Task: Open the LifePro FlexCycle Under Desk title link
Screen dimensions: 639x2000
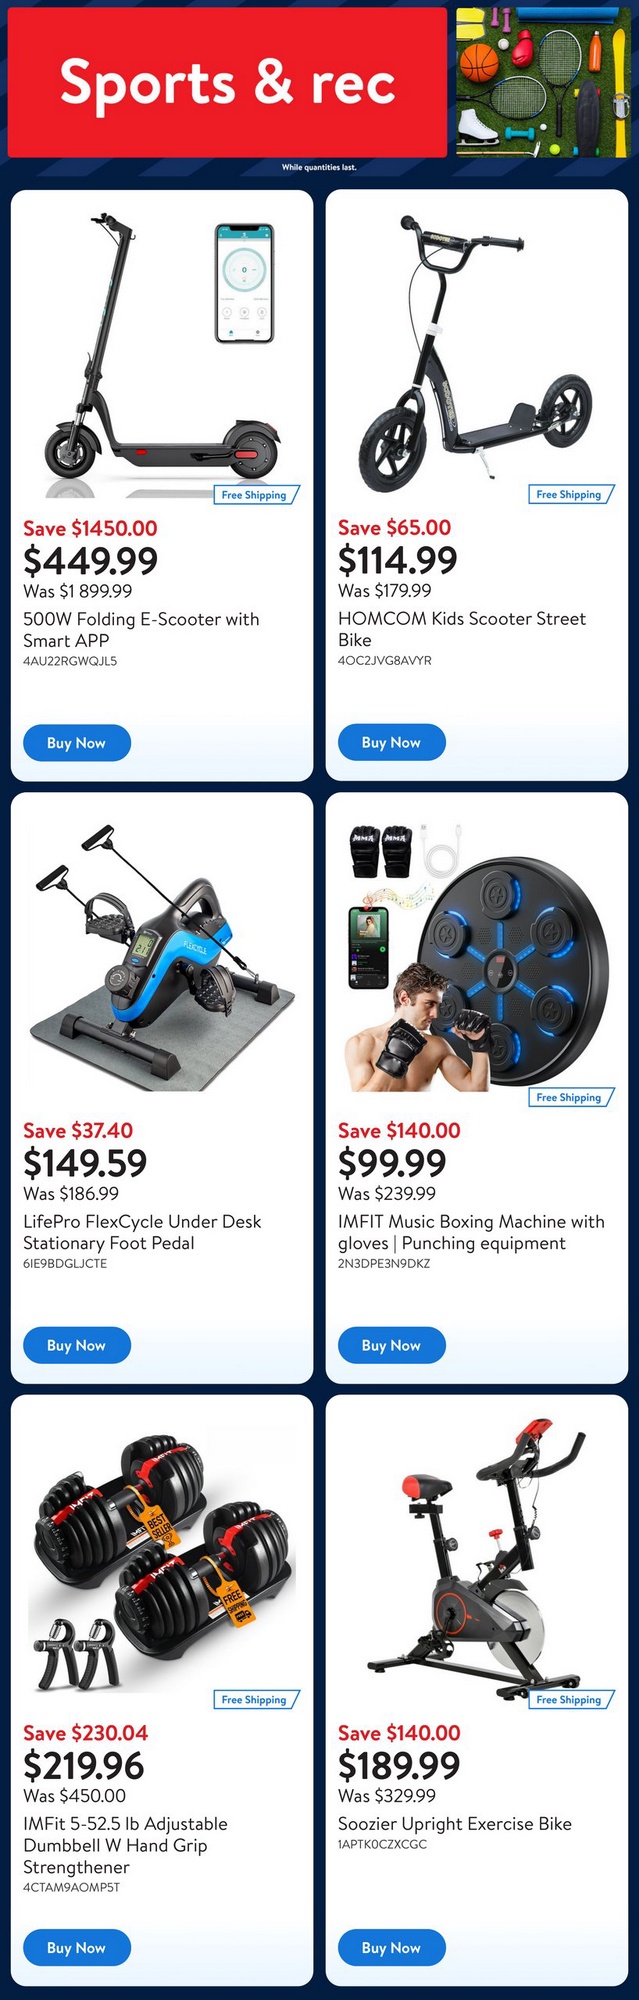Action: [142, 1232]
